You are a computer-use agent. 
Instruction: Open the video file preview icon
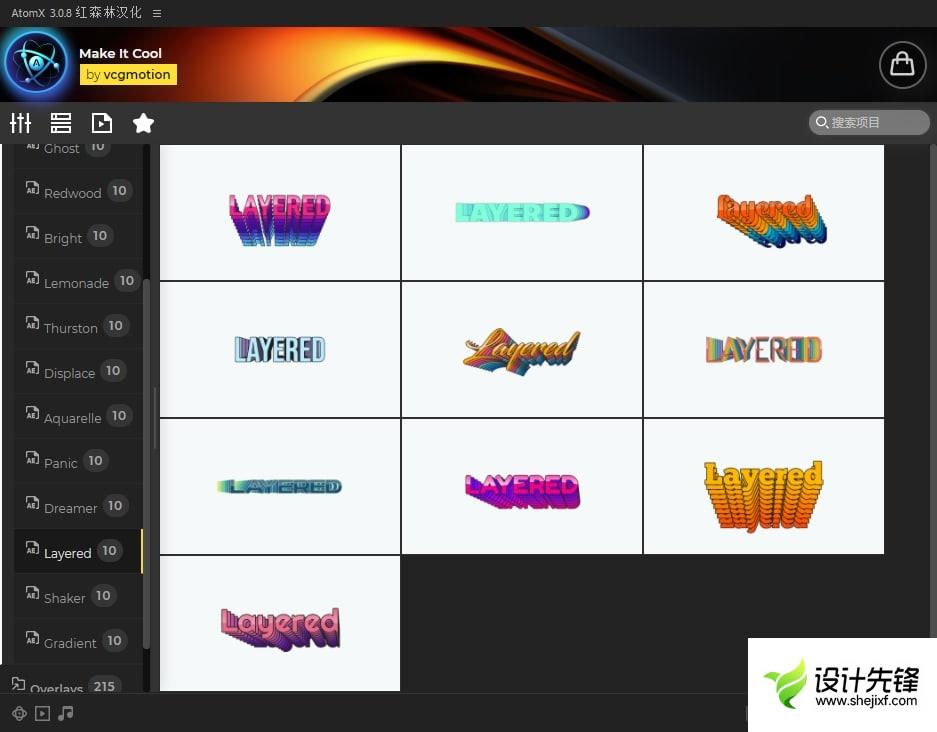click(x=102, y=123)
